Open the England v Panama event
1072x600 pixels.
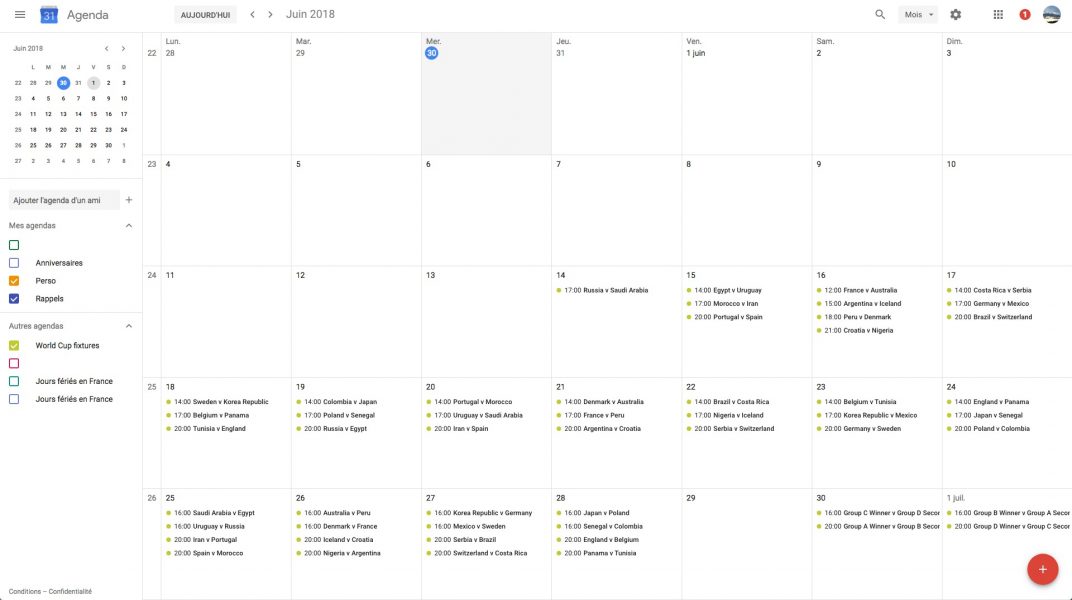(988, 402)
